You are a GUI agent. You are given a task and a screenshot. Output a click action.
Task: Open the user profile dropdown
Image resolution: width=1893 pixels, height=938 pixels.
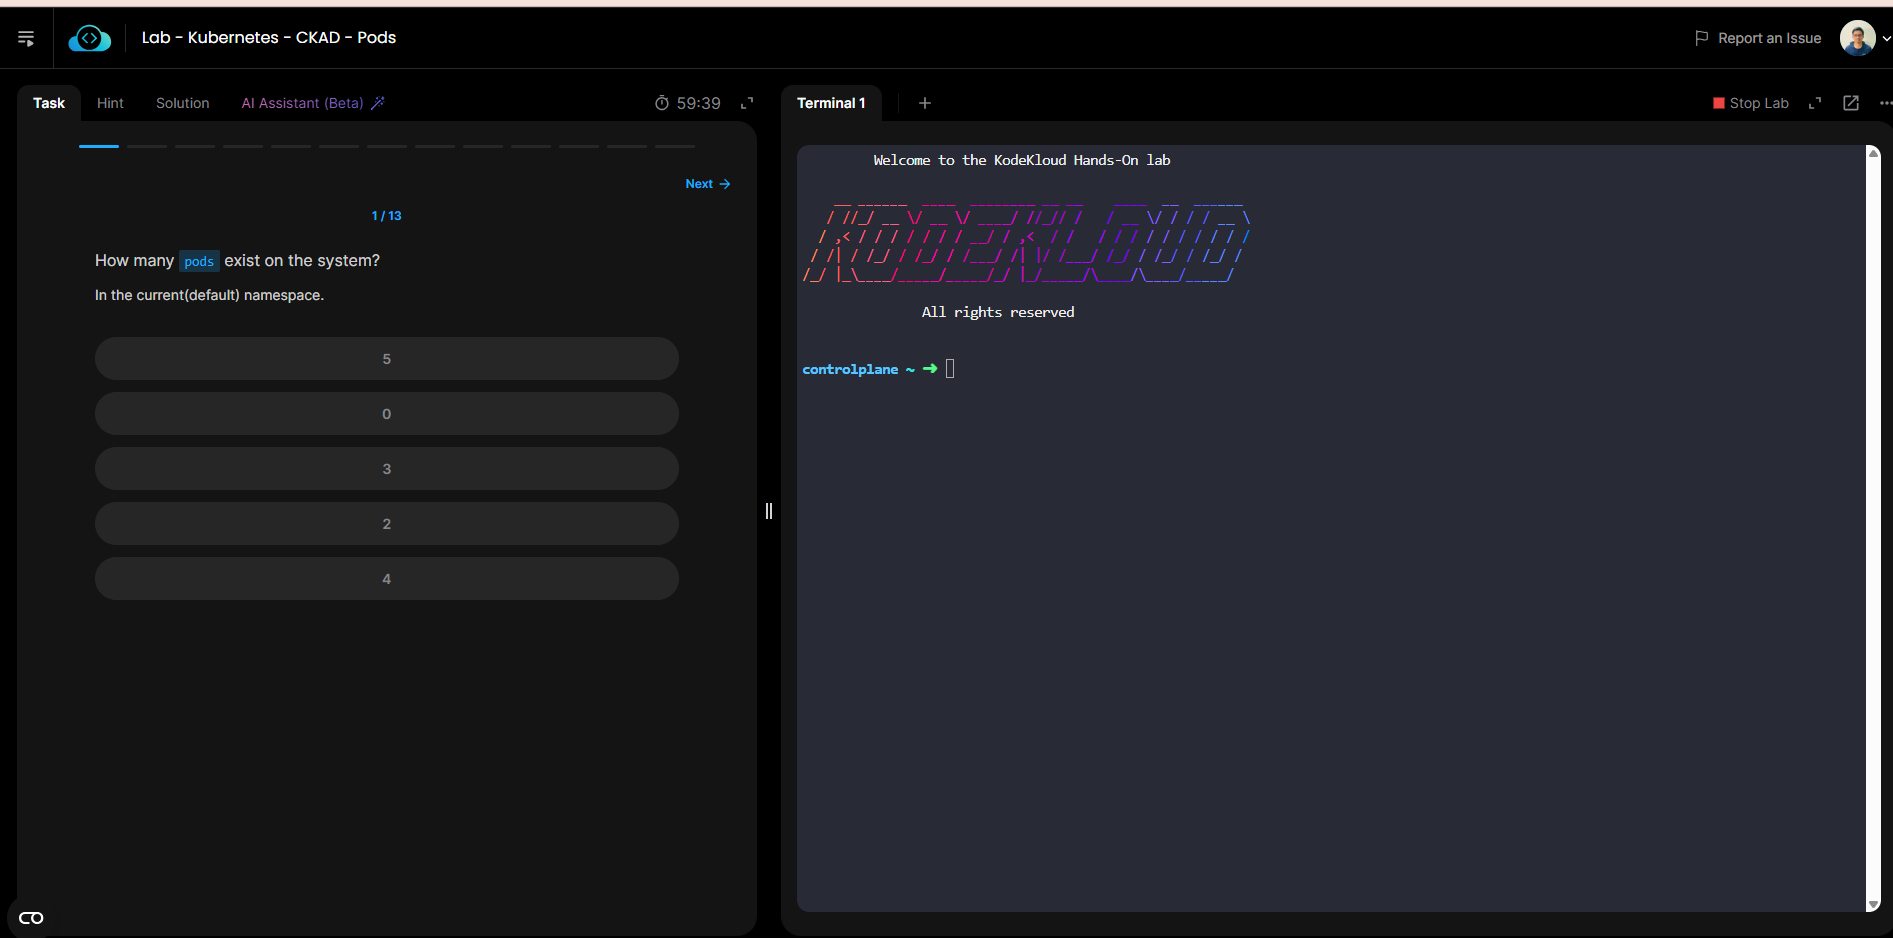pos(1865,38)
